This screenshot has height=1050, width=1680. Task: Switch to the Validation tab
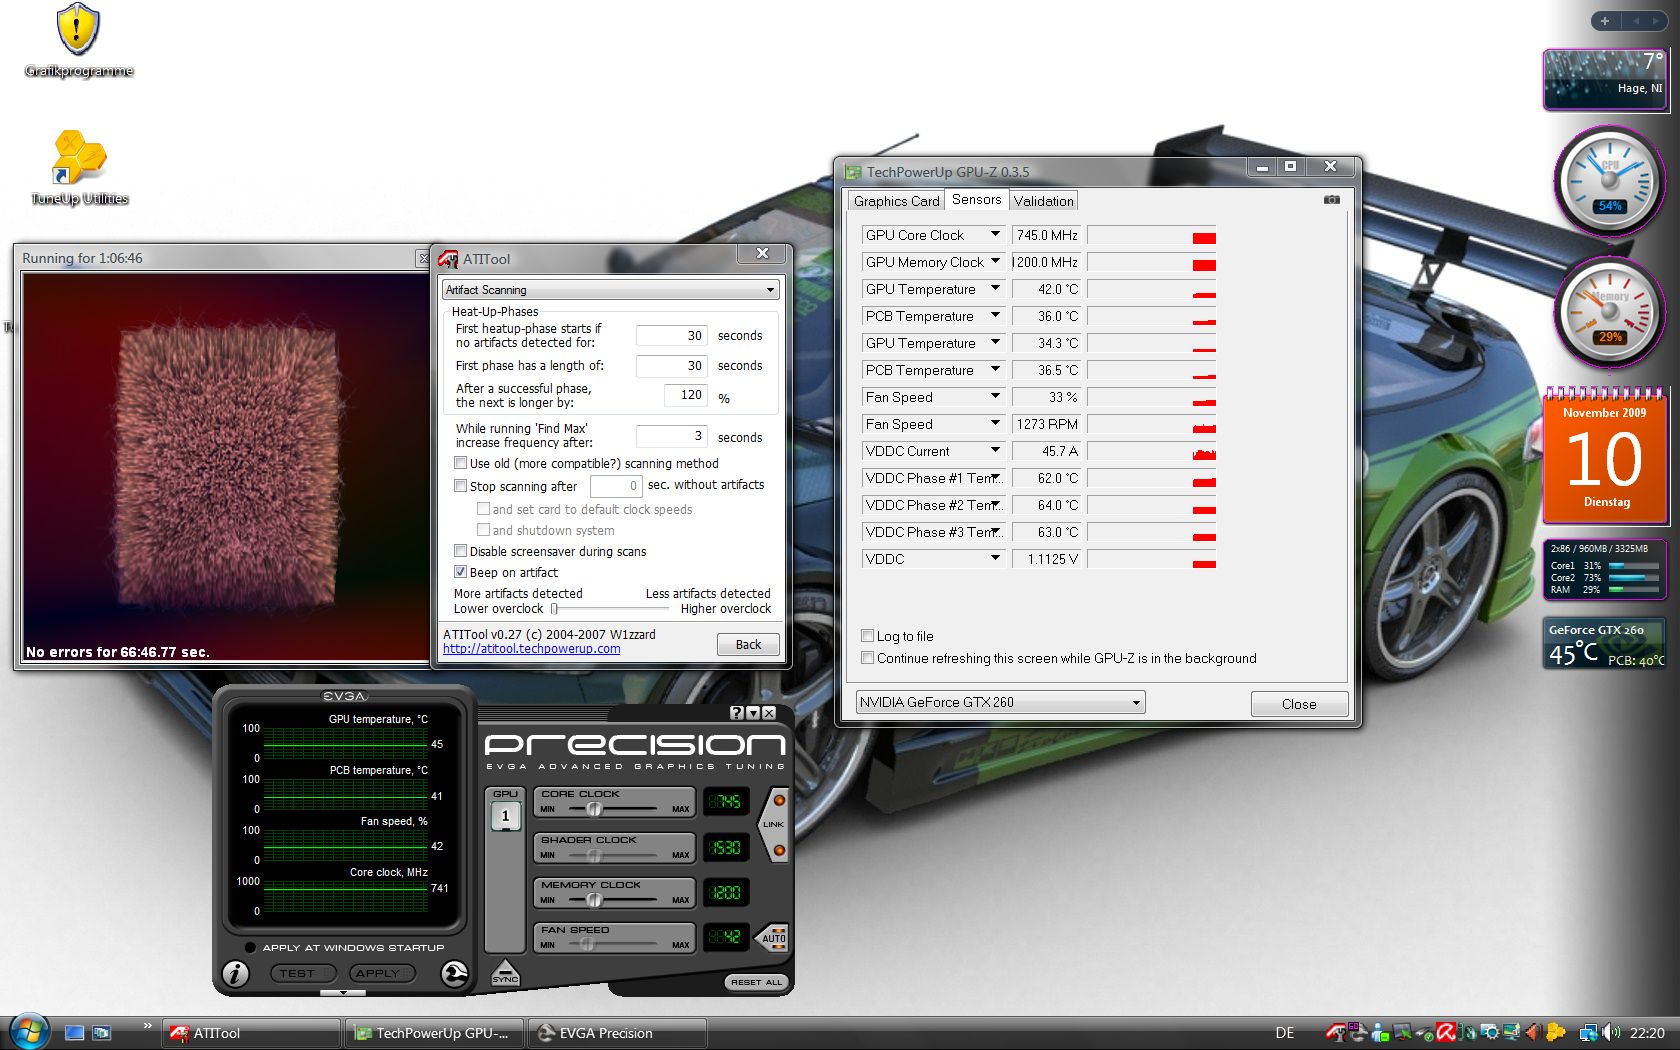[1043, 201]
